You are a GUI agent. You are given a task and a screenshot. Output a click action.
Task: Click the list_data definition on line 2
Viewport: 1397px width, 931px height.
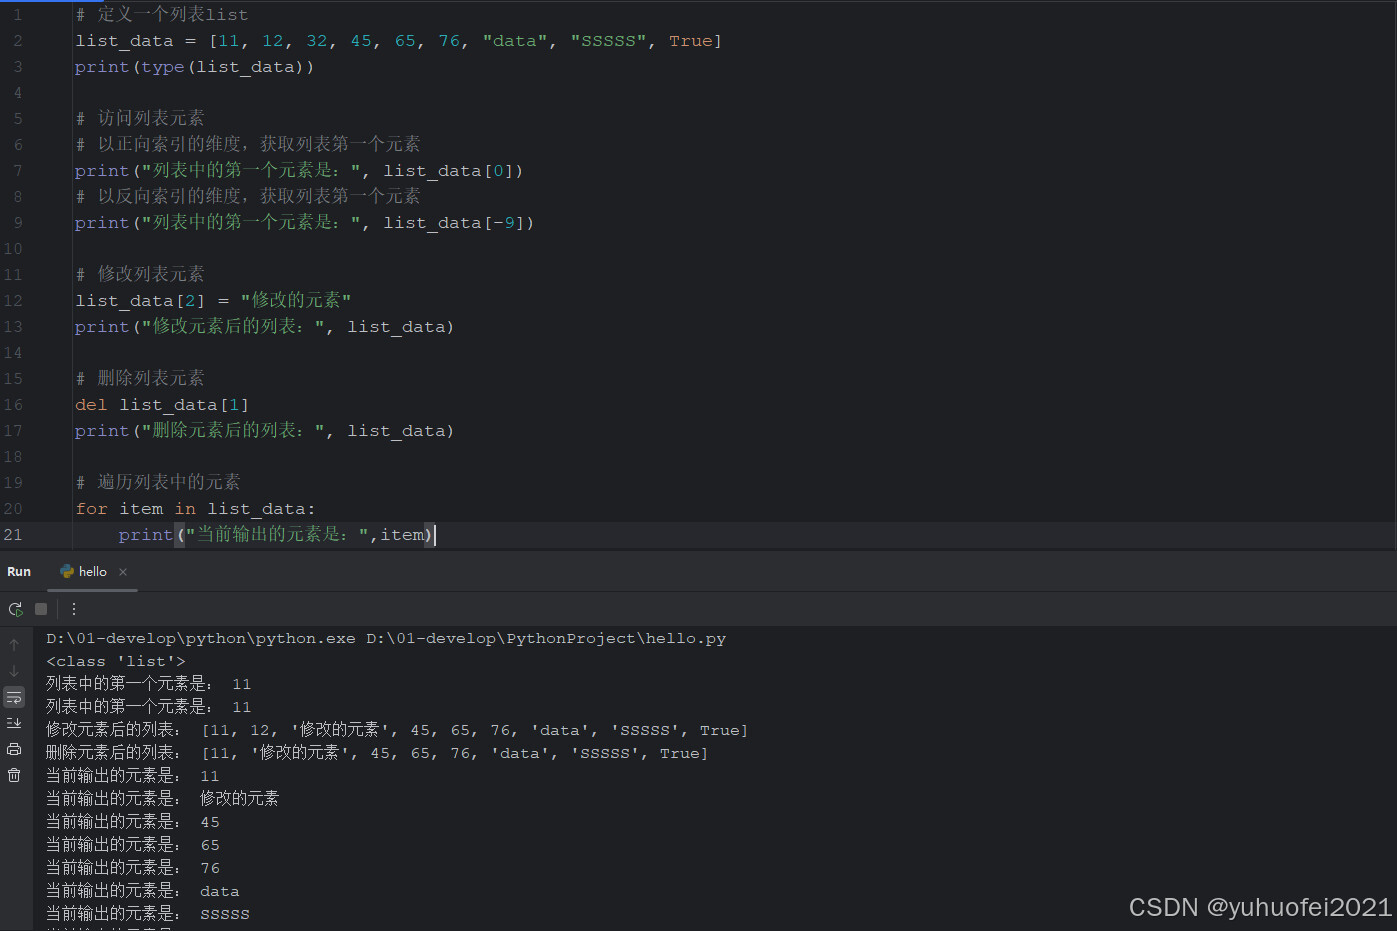coord(399,41)
